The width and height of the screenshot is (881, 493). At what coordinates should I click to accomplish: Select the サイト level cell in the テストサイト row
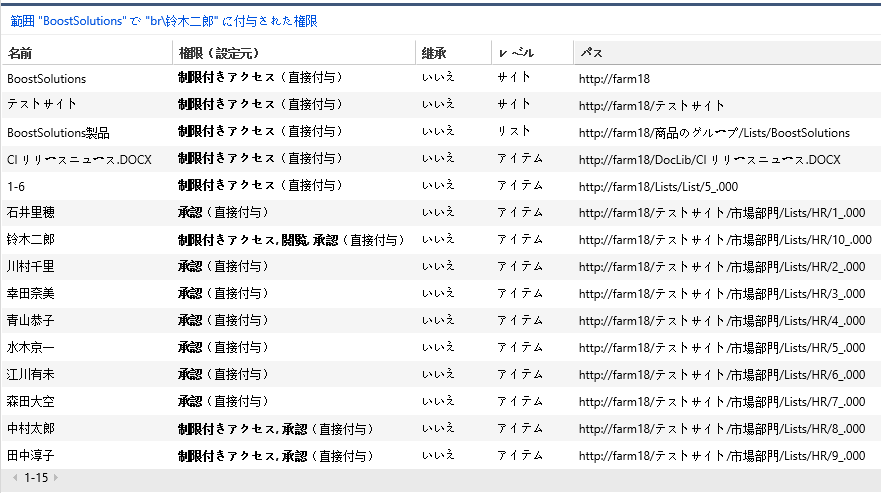(x=514, y=105)
